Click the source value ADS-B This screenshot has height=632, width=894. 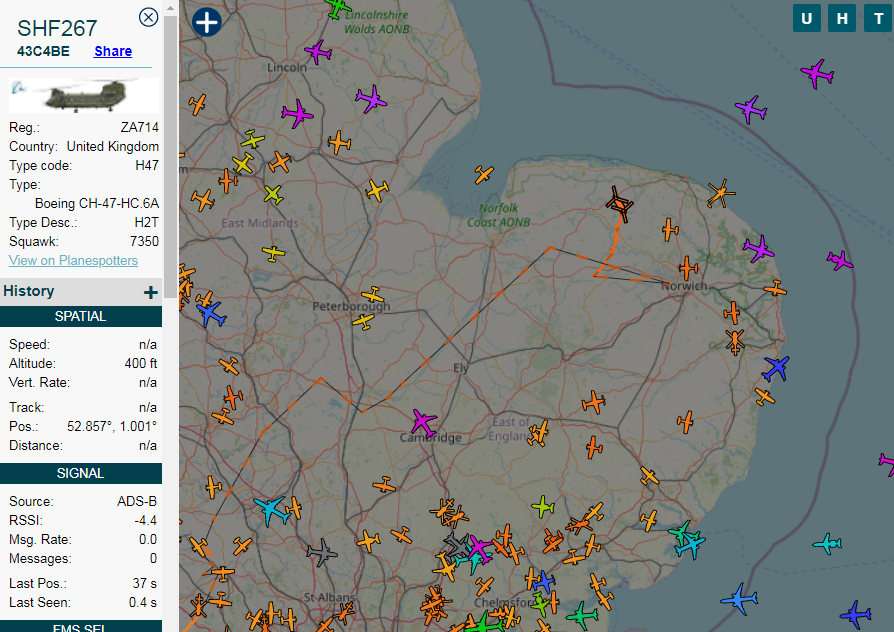137,501
